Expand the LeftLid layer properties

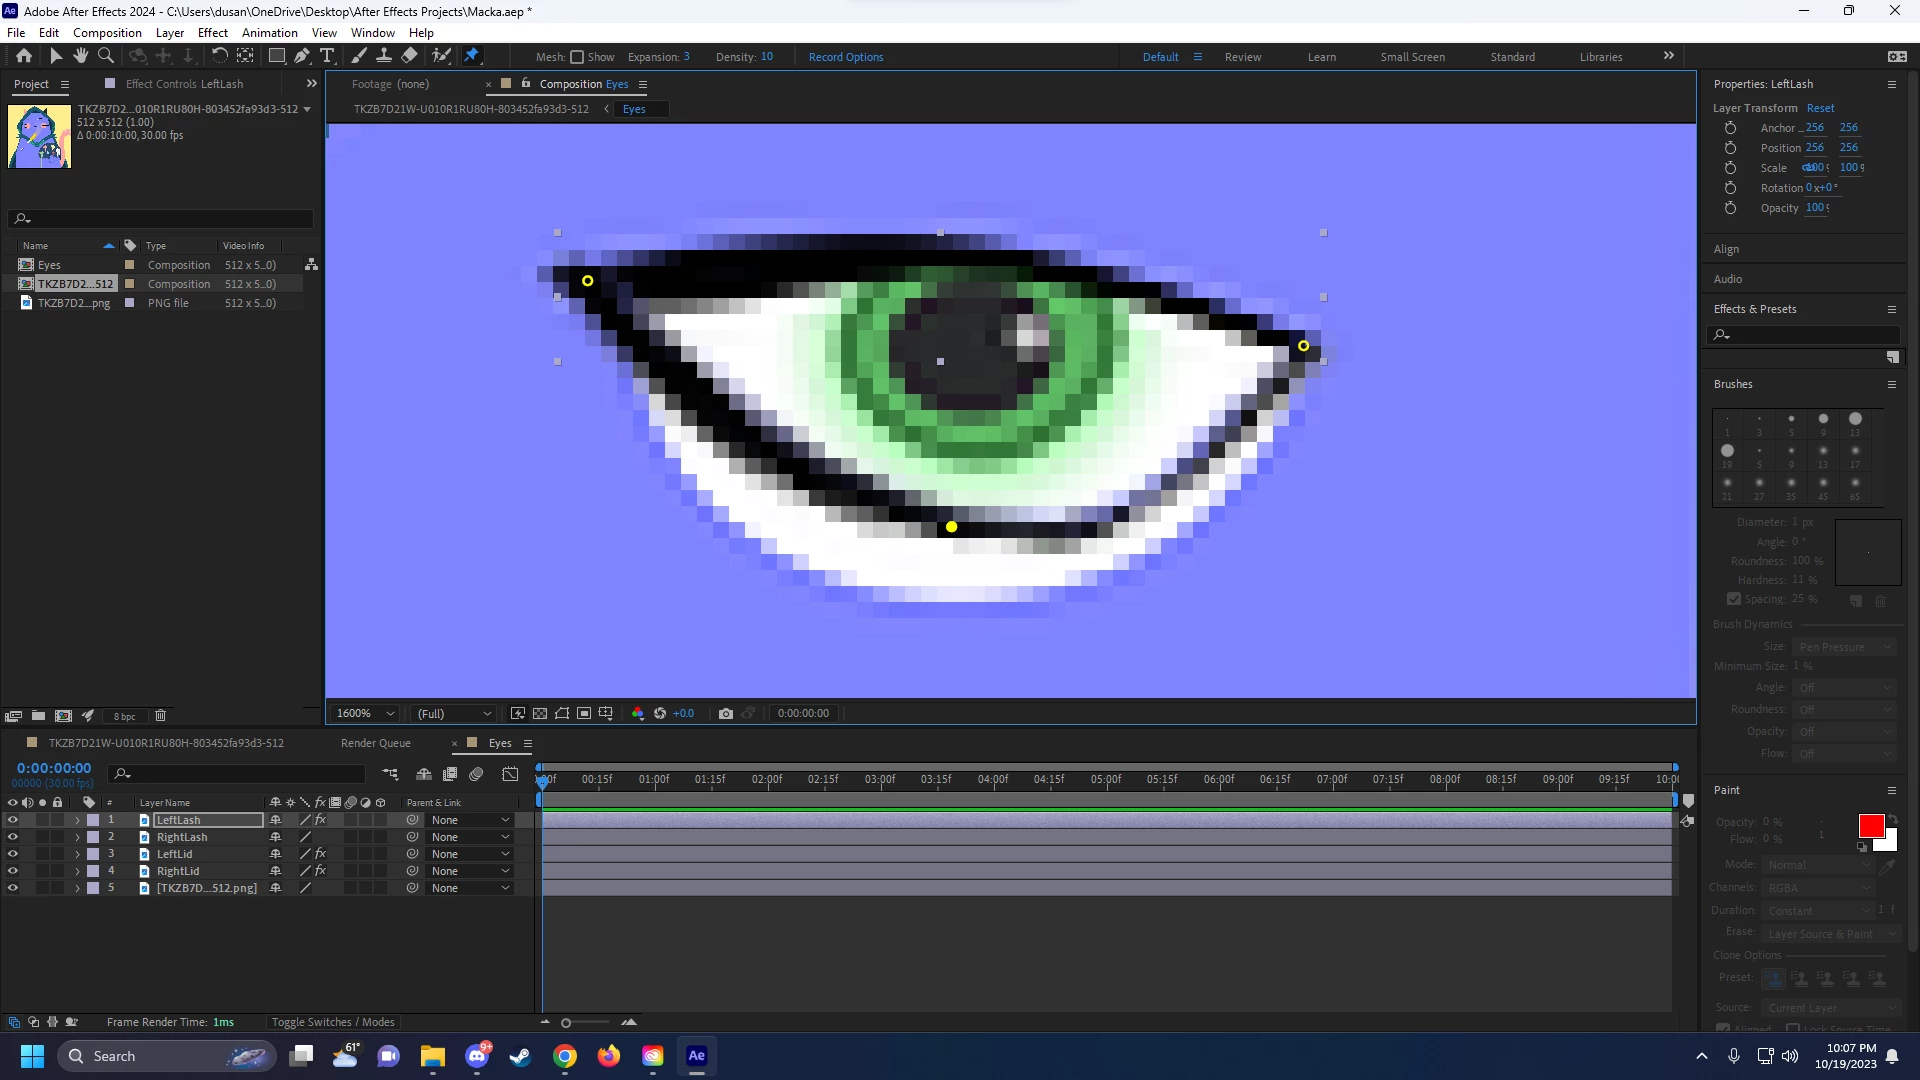(77, 854)
